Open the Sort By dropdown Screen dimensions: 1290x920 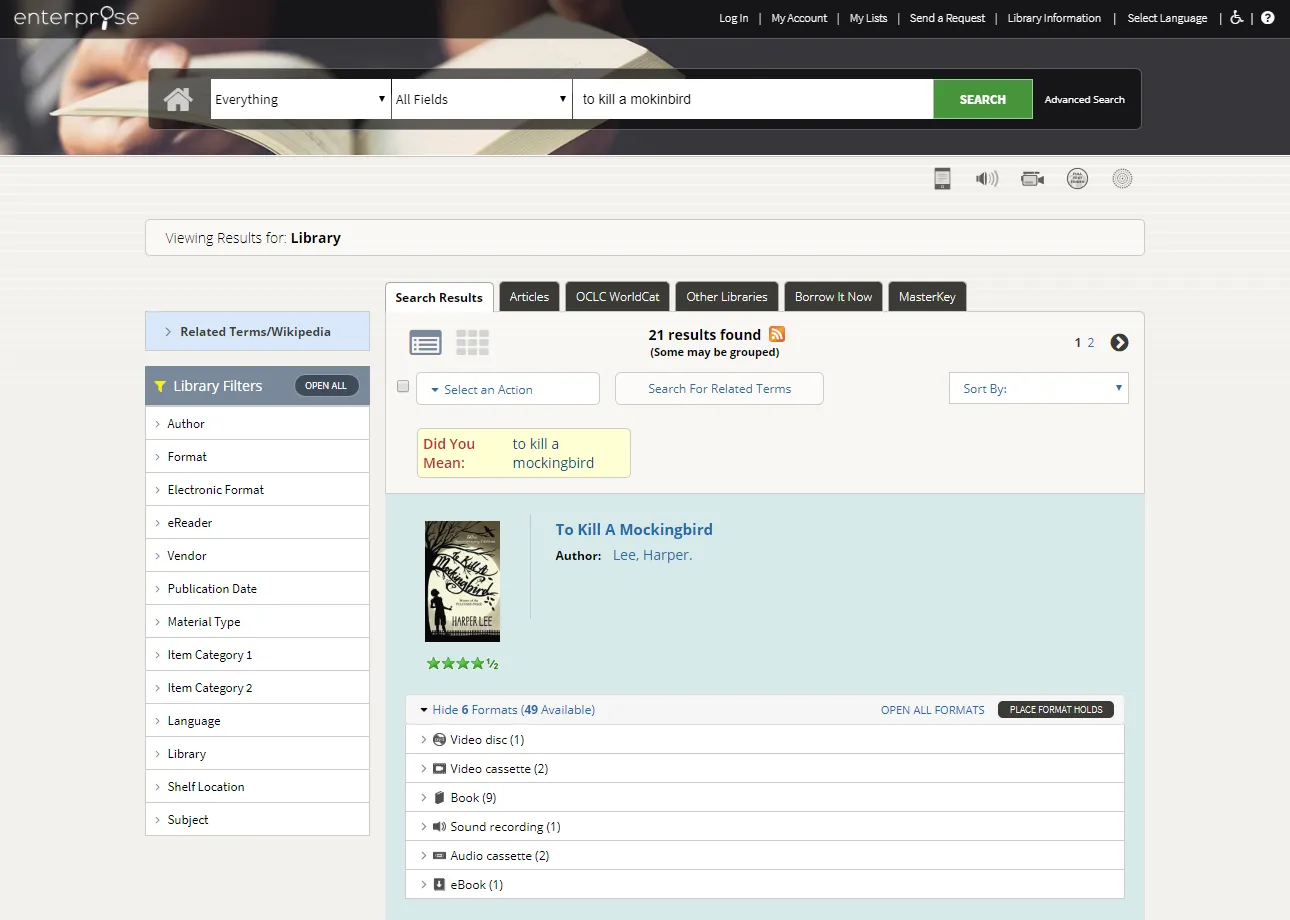1038,388
